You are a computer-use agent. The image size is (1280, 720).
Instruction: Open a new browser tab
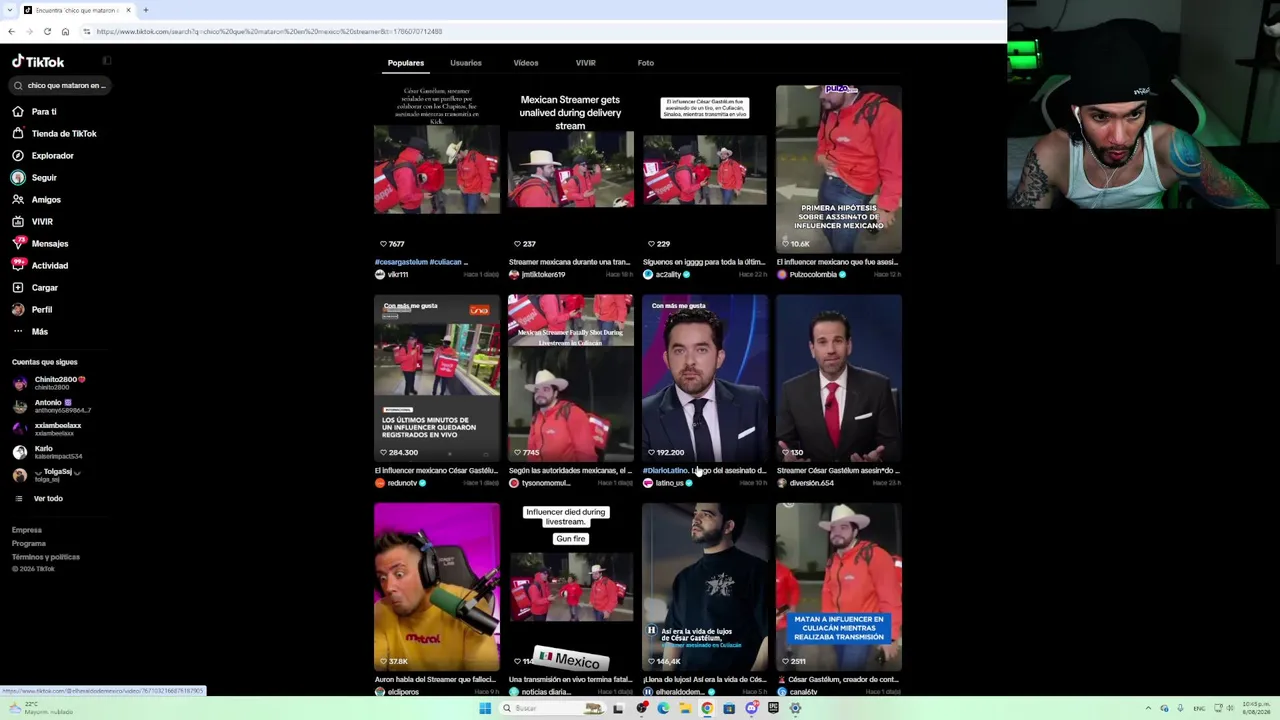[145, 10]
